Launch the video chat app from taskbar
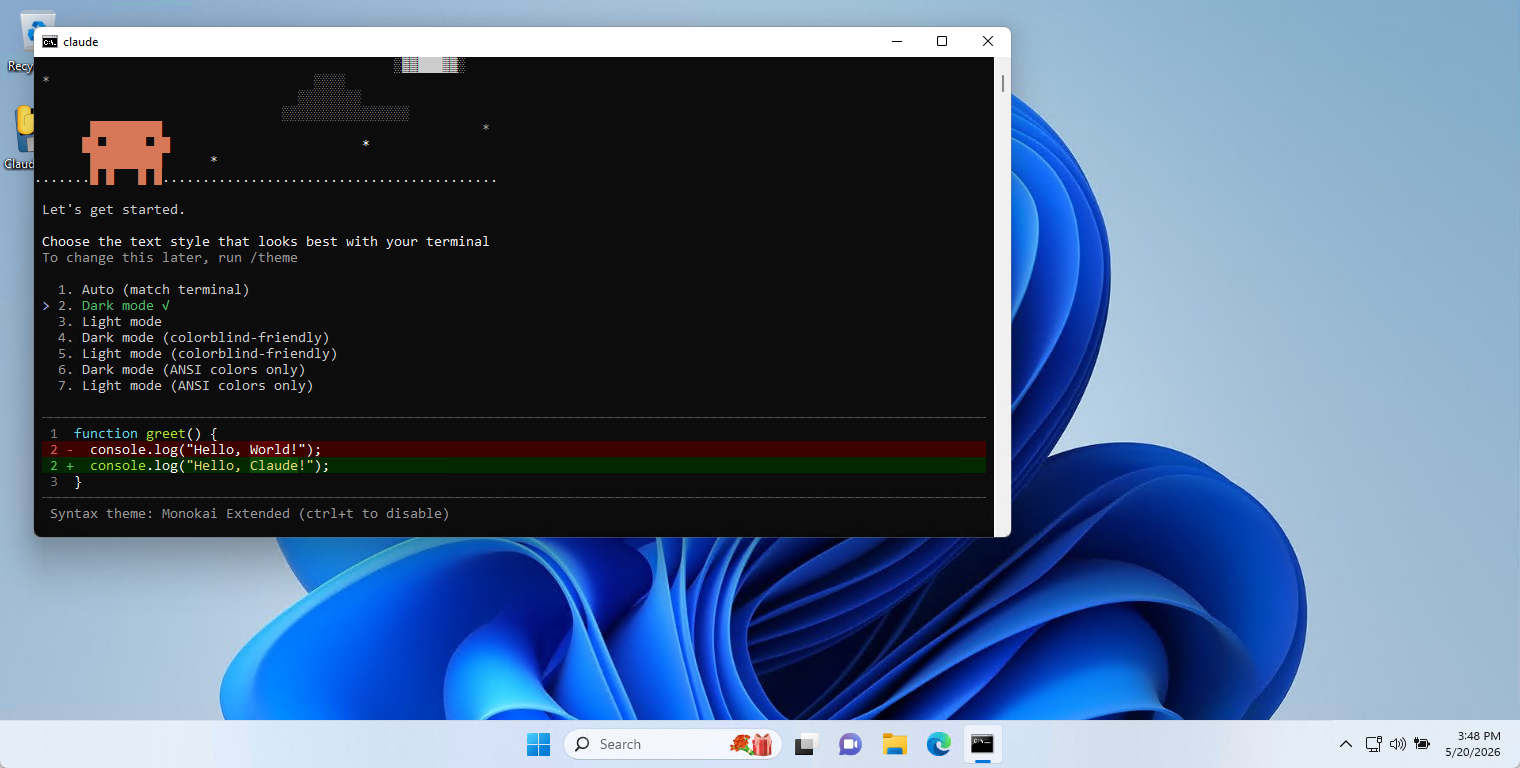This screenshot has height=768, width=1520. coord(850,744)
